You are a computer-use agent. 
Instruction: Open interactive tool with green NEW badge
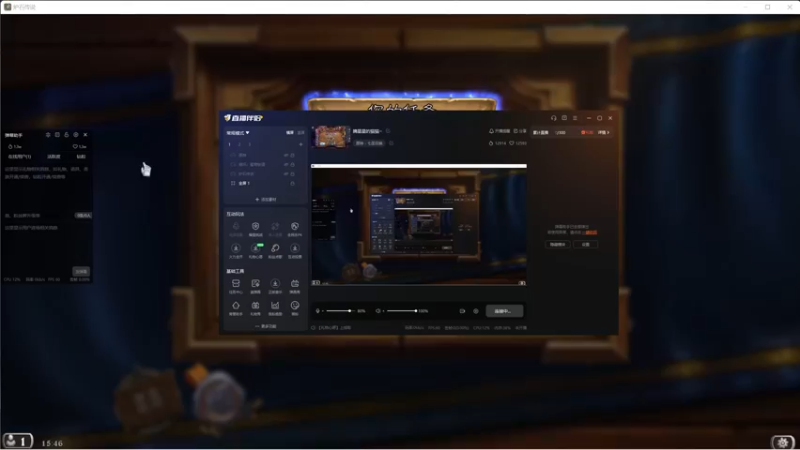click(x=256, y=249)
